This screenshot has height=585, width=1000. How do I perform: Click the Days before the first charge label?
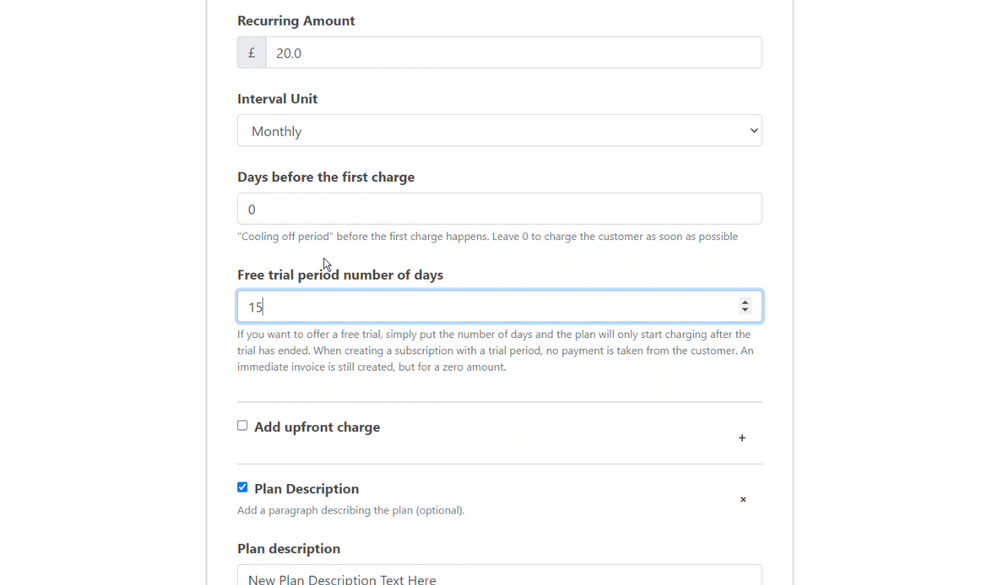(x=326, y=177)
